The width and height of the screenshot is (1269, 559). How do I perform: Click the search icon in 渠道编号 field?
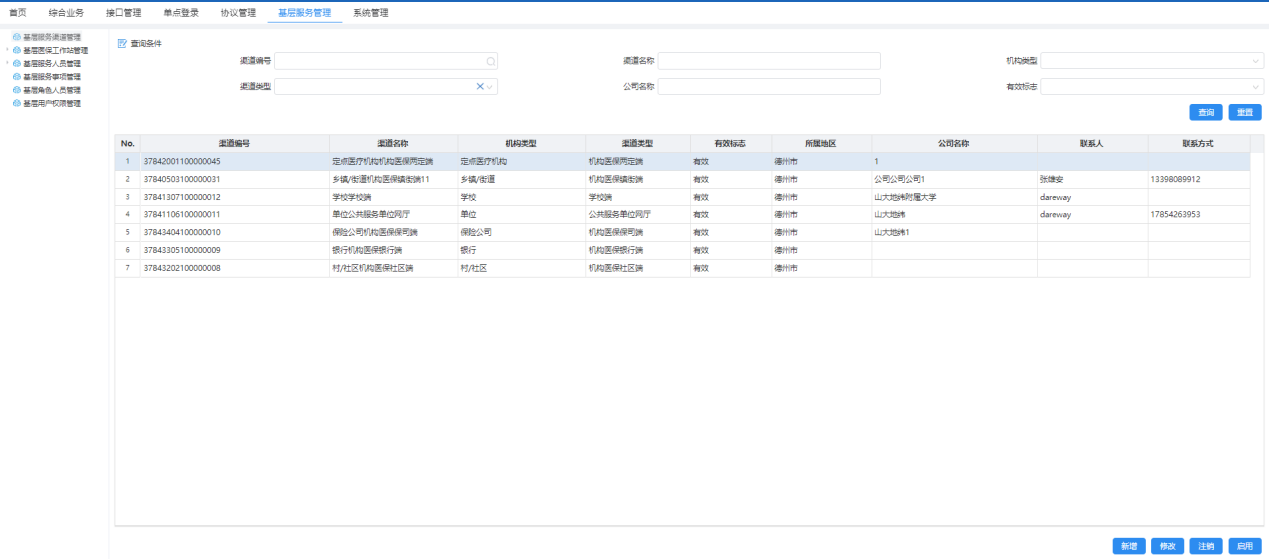[x=490, y=61]
